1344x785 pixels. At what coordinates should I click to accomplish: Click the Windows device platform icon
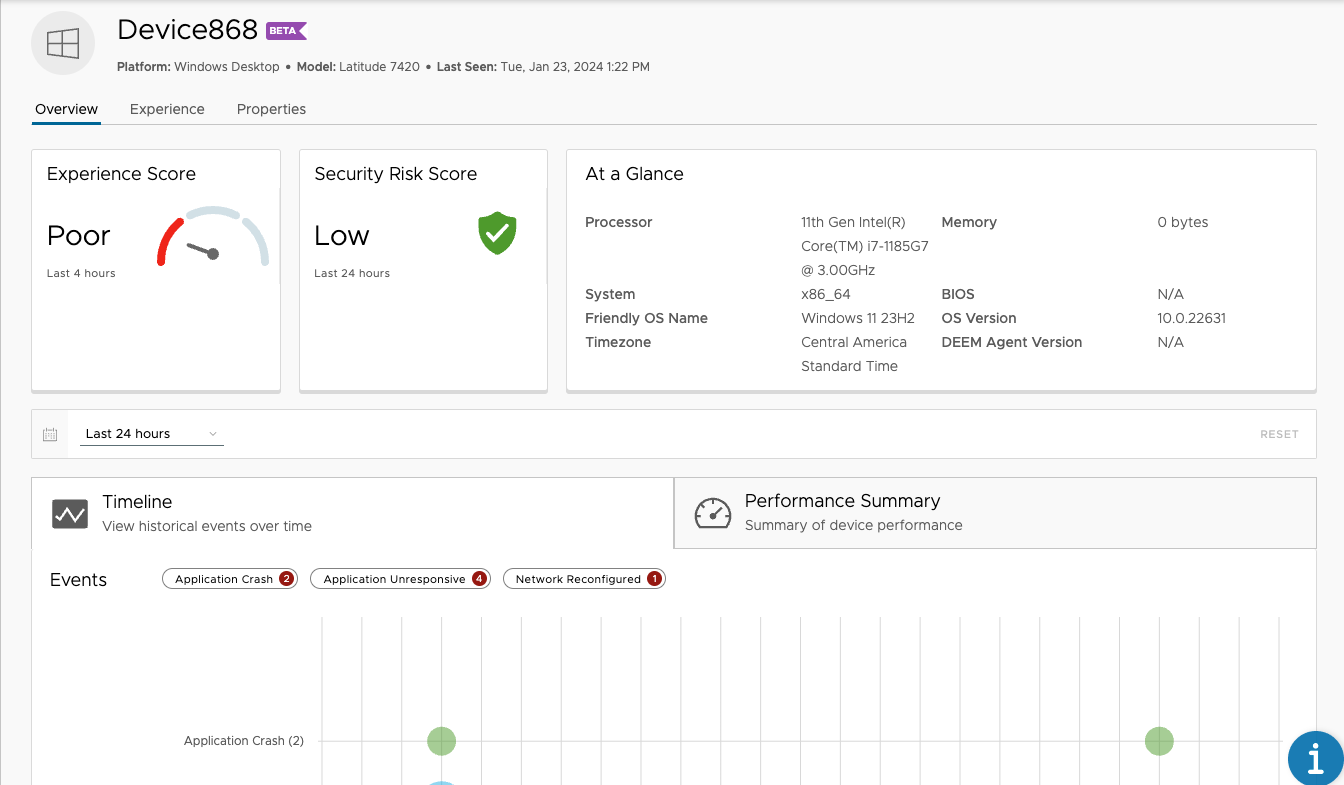click(x=63, y=43)
